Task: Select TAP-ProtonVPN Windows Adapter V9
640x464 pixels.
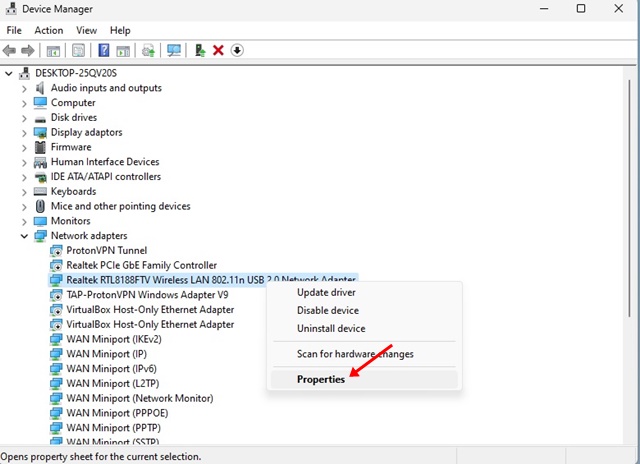Action: [x=147, y=295]
